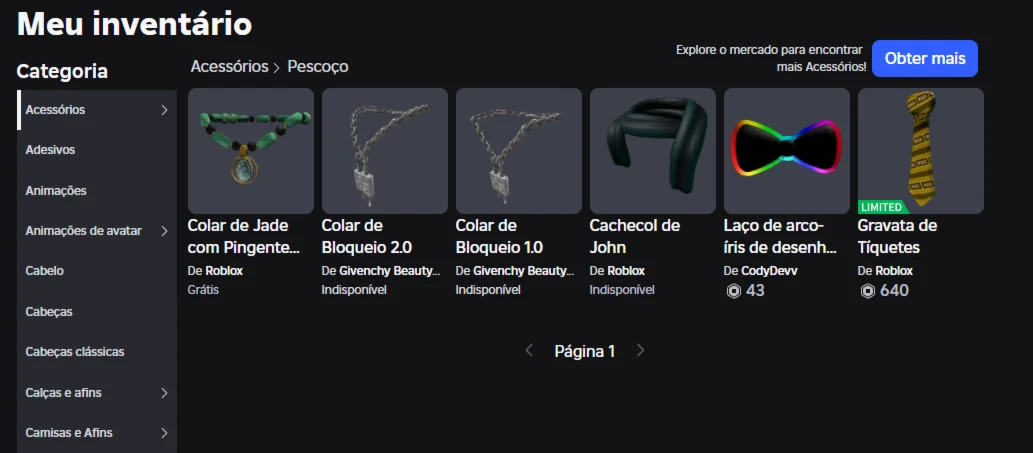This screenshot has height=453, width=1033.
Task: Click the Colar de Bloqueio 1.0 title
Action: click(499, 237)
